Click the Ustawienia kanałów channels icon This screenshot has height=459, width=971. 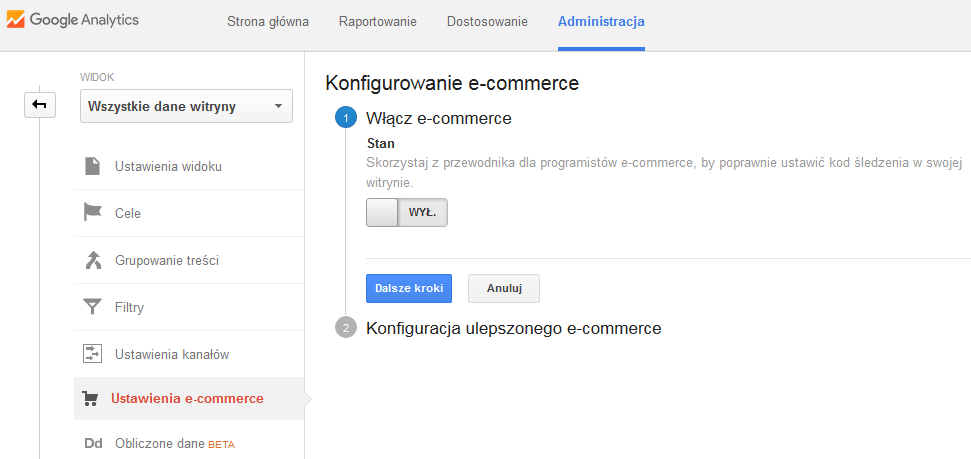click(92, 354)
